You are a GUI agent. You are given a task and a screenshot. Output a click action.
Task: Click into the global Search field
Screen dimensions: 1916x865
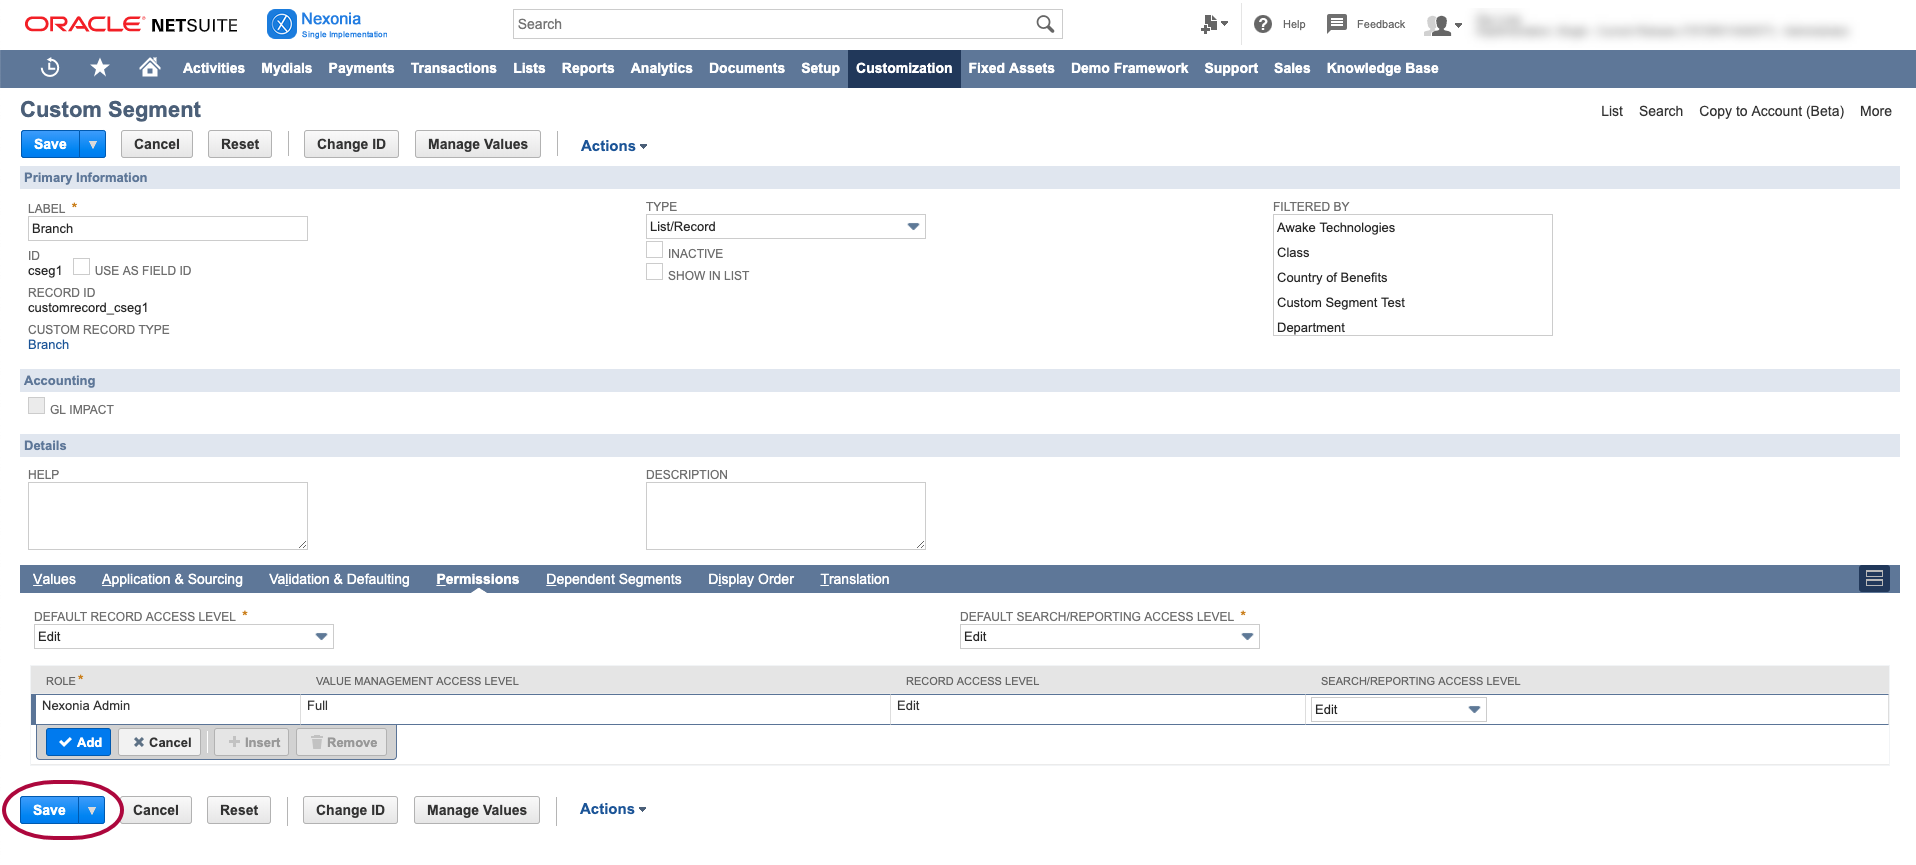click(774, 24)
